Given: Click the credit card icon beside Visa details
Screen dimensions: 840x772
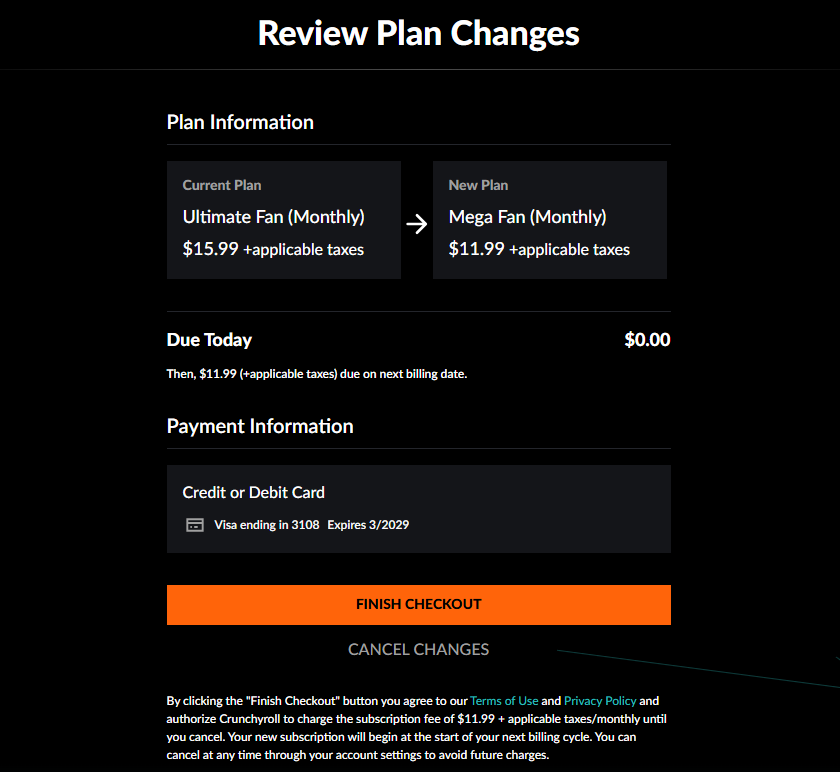Looking at the screenshot, I should tap(194, 524).
